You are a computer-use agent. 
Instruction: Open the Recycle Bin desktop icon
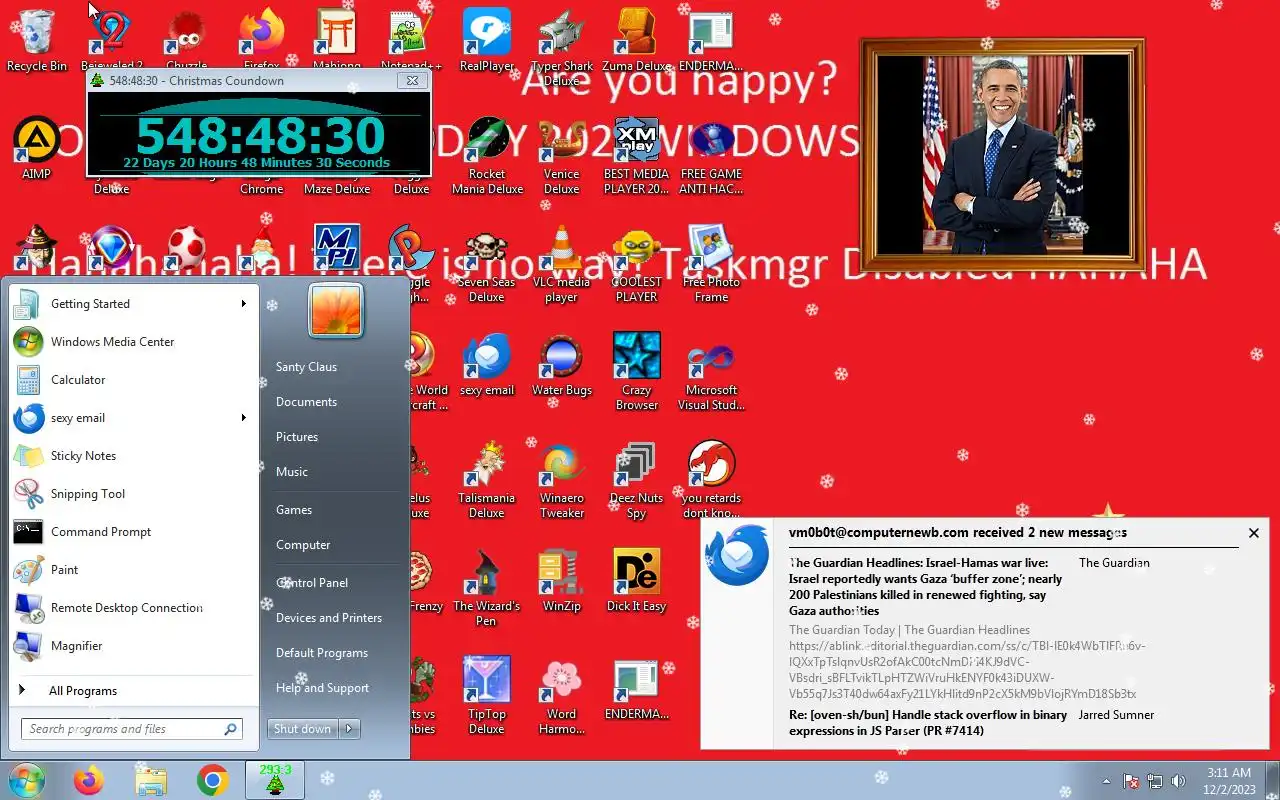coord(37,40)
